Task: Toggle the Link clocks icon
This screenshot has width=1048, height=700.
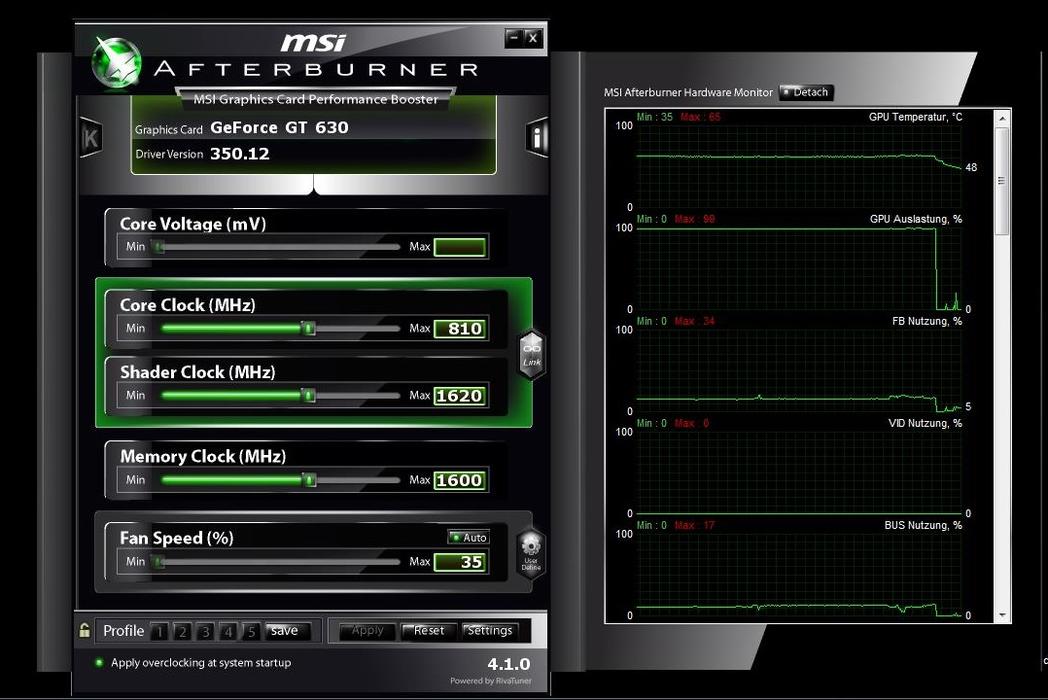Action: click(x=532, y=354)
